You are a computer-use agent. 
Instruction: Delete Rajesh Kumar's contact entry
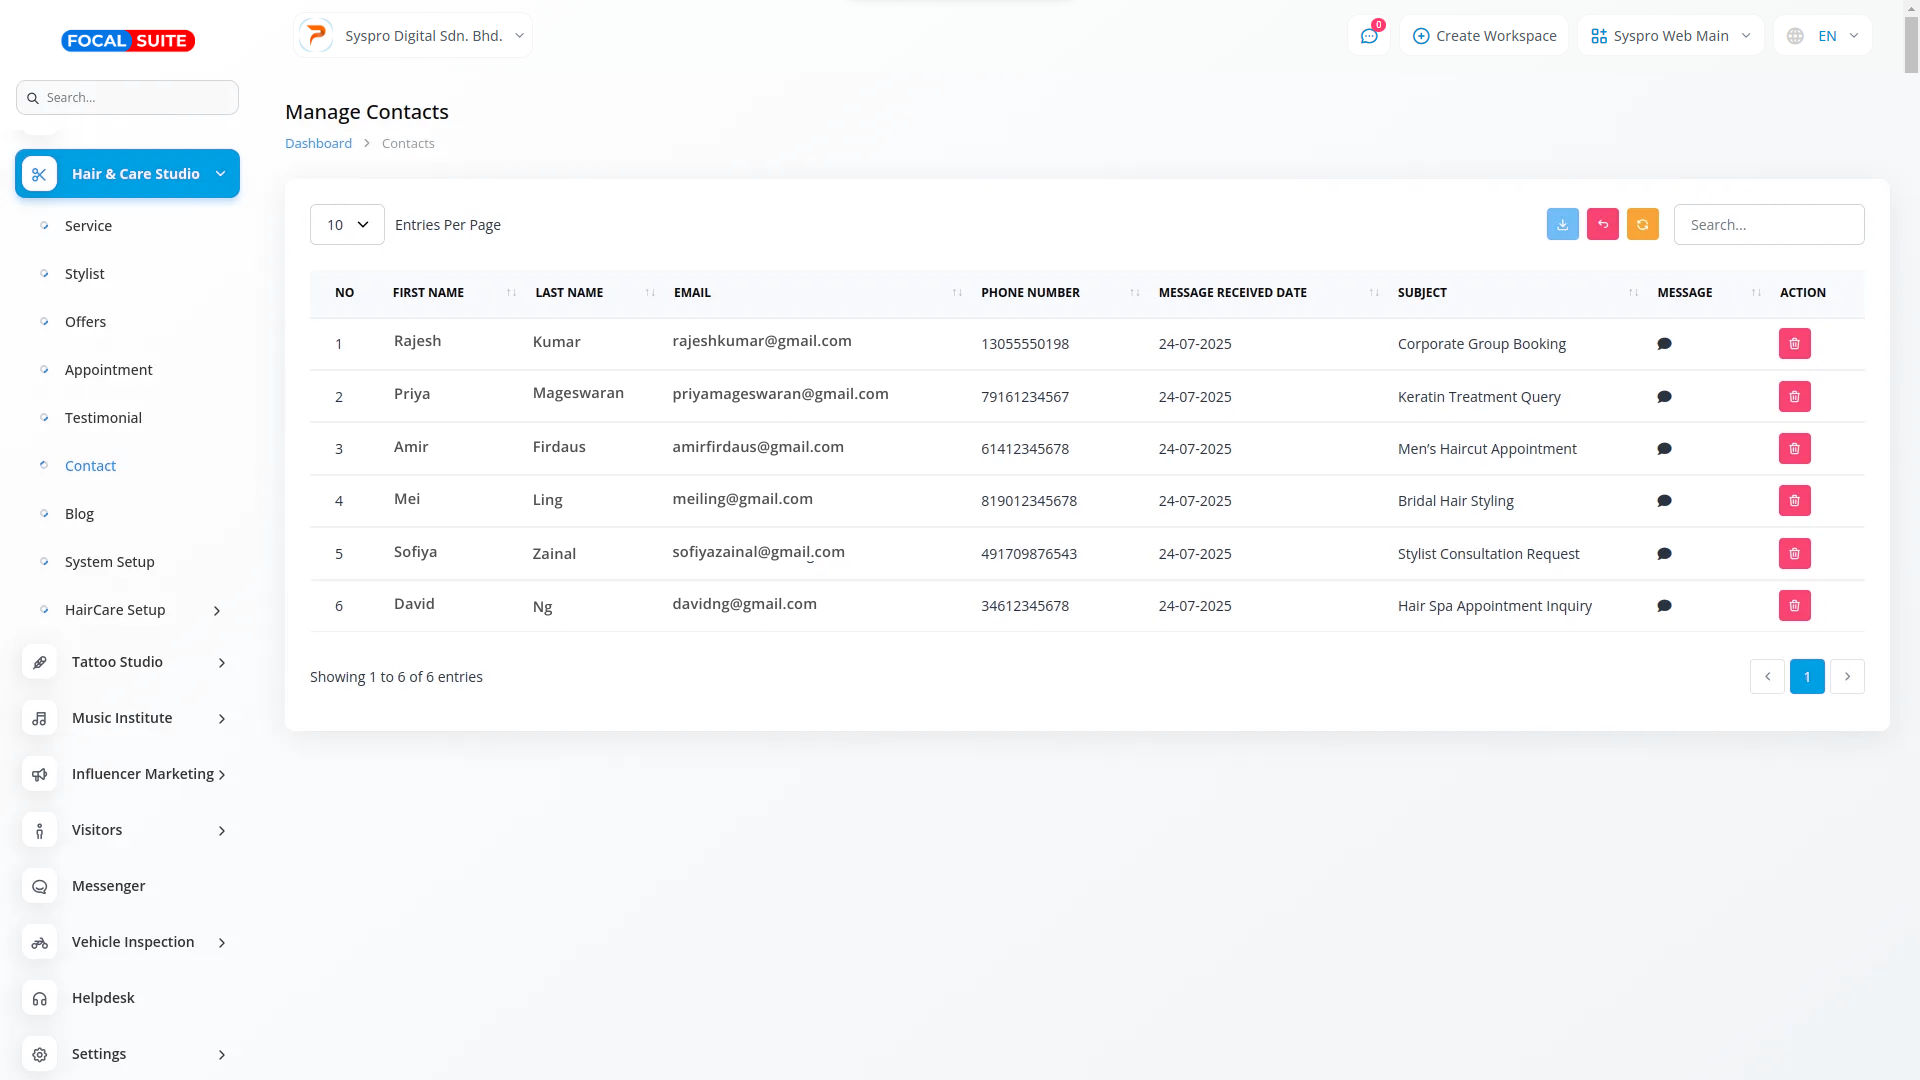[1794, 344]
